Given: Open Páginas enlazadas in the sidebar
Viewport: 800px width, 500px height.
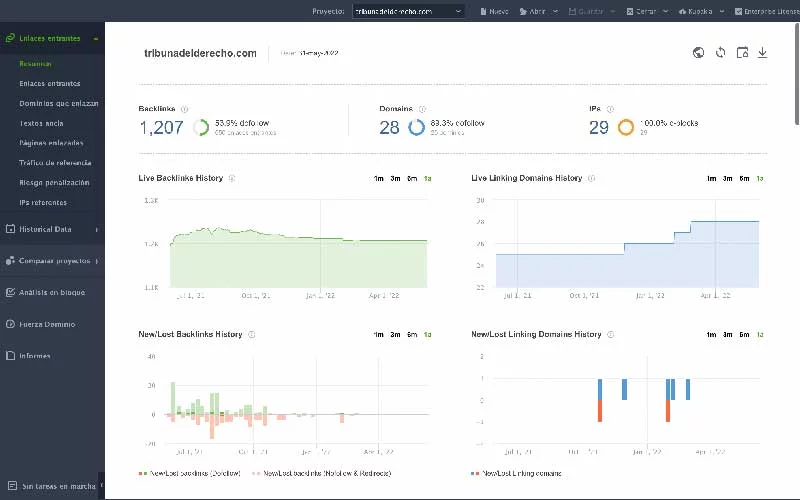Looking at the screenshot, I should click(51, 143).
